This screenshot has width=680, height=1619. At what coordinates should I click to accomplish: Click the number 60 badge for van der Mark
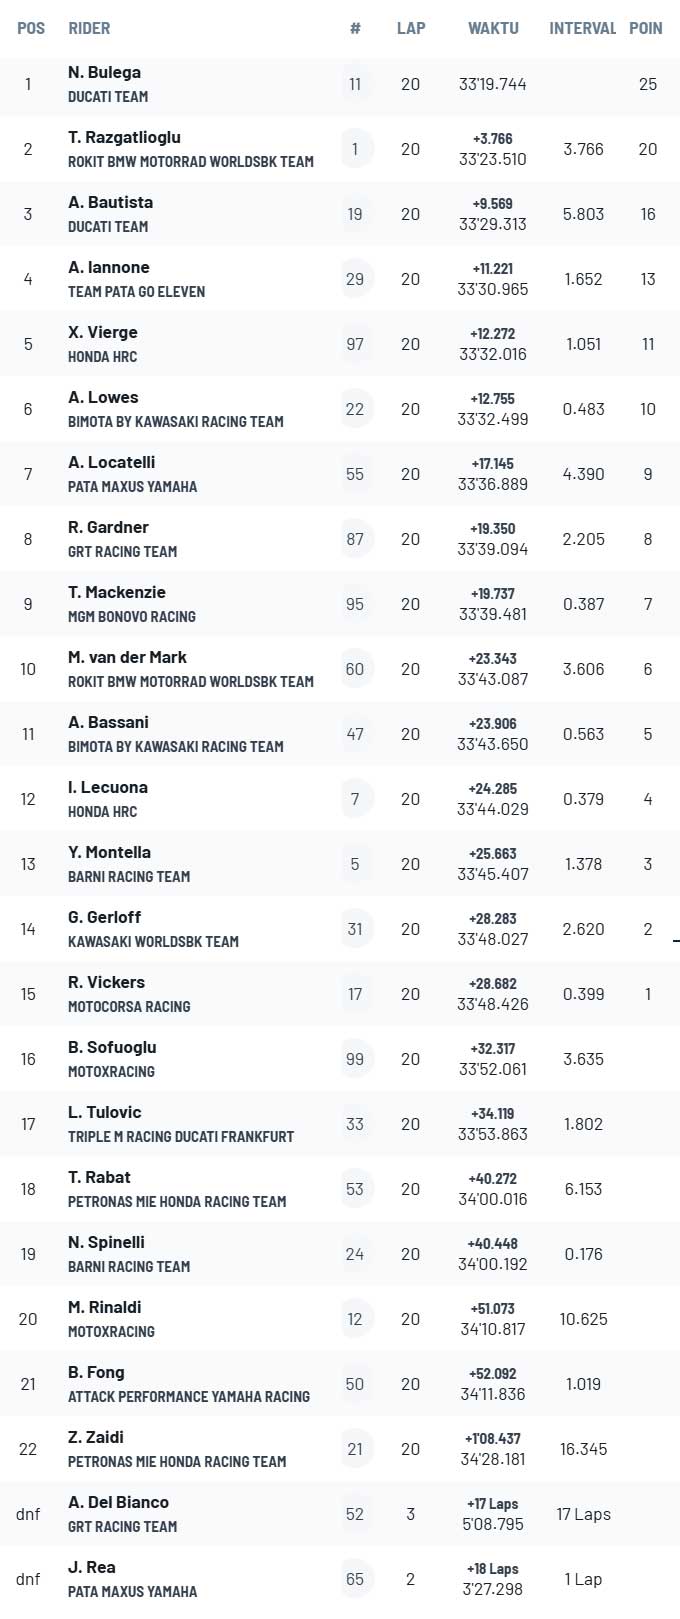355,669
